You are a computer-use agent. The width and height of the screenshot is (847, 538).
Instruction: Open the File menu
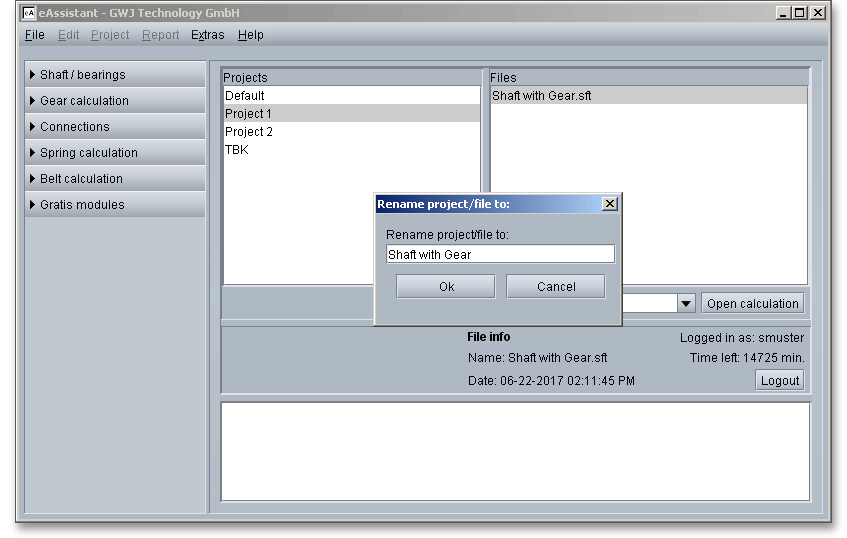click(34, 35)
